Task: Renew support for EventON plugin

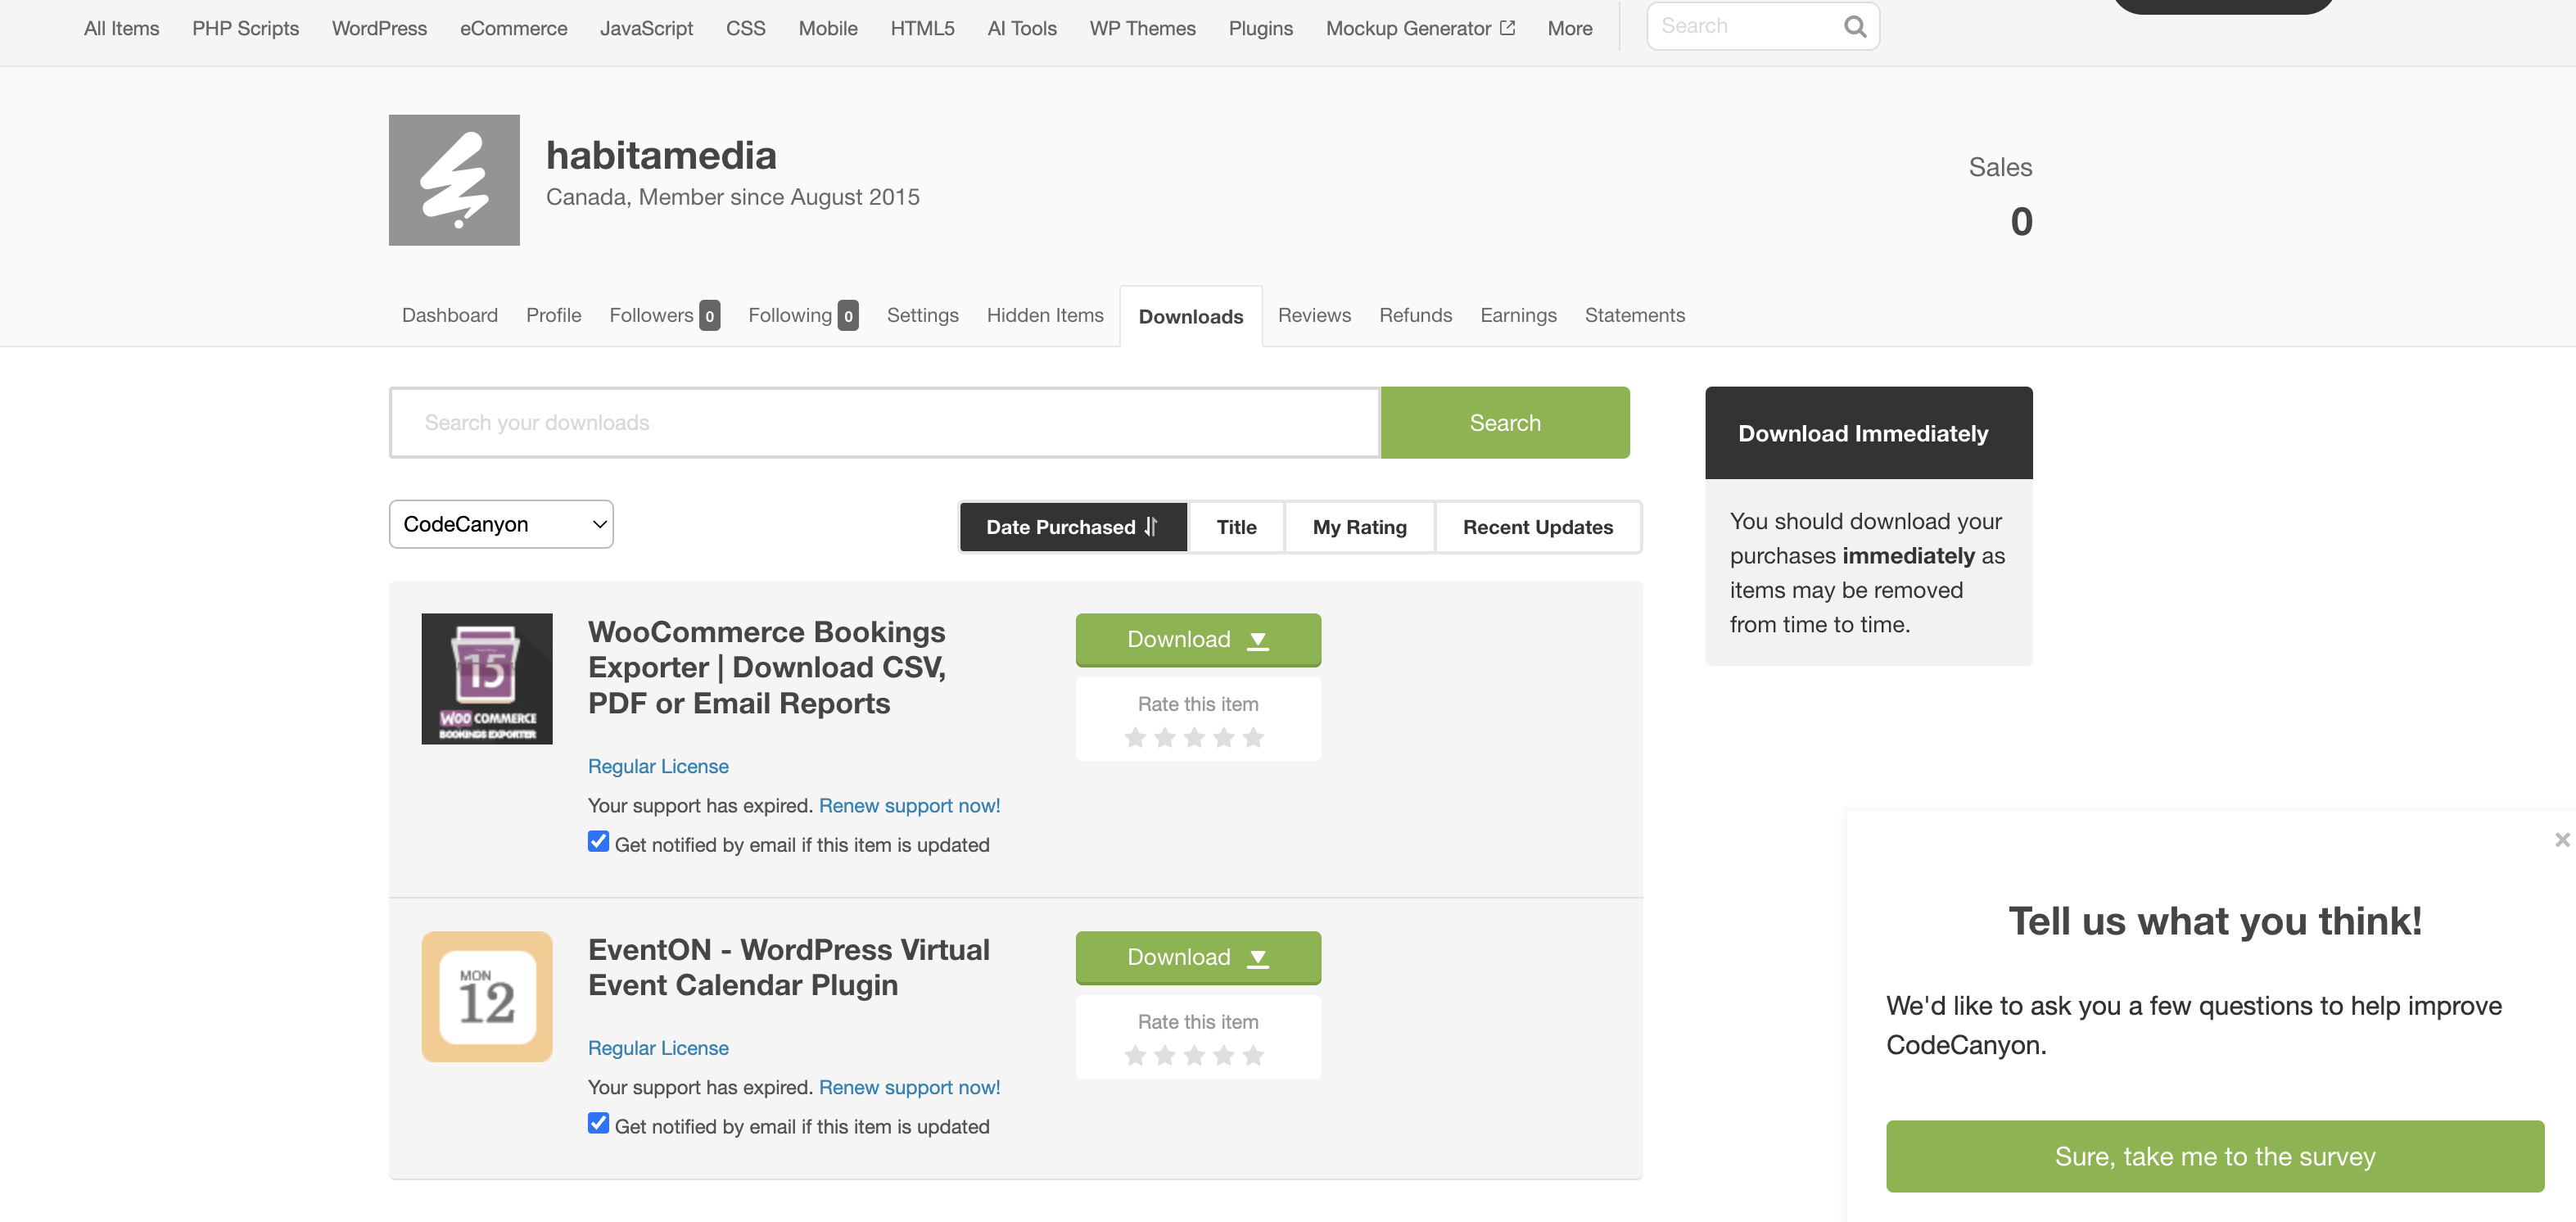Action: (x=909, y=1088)
